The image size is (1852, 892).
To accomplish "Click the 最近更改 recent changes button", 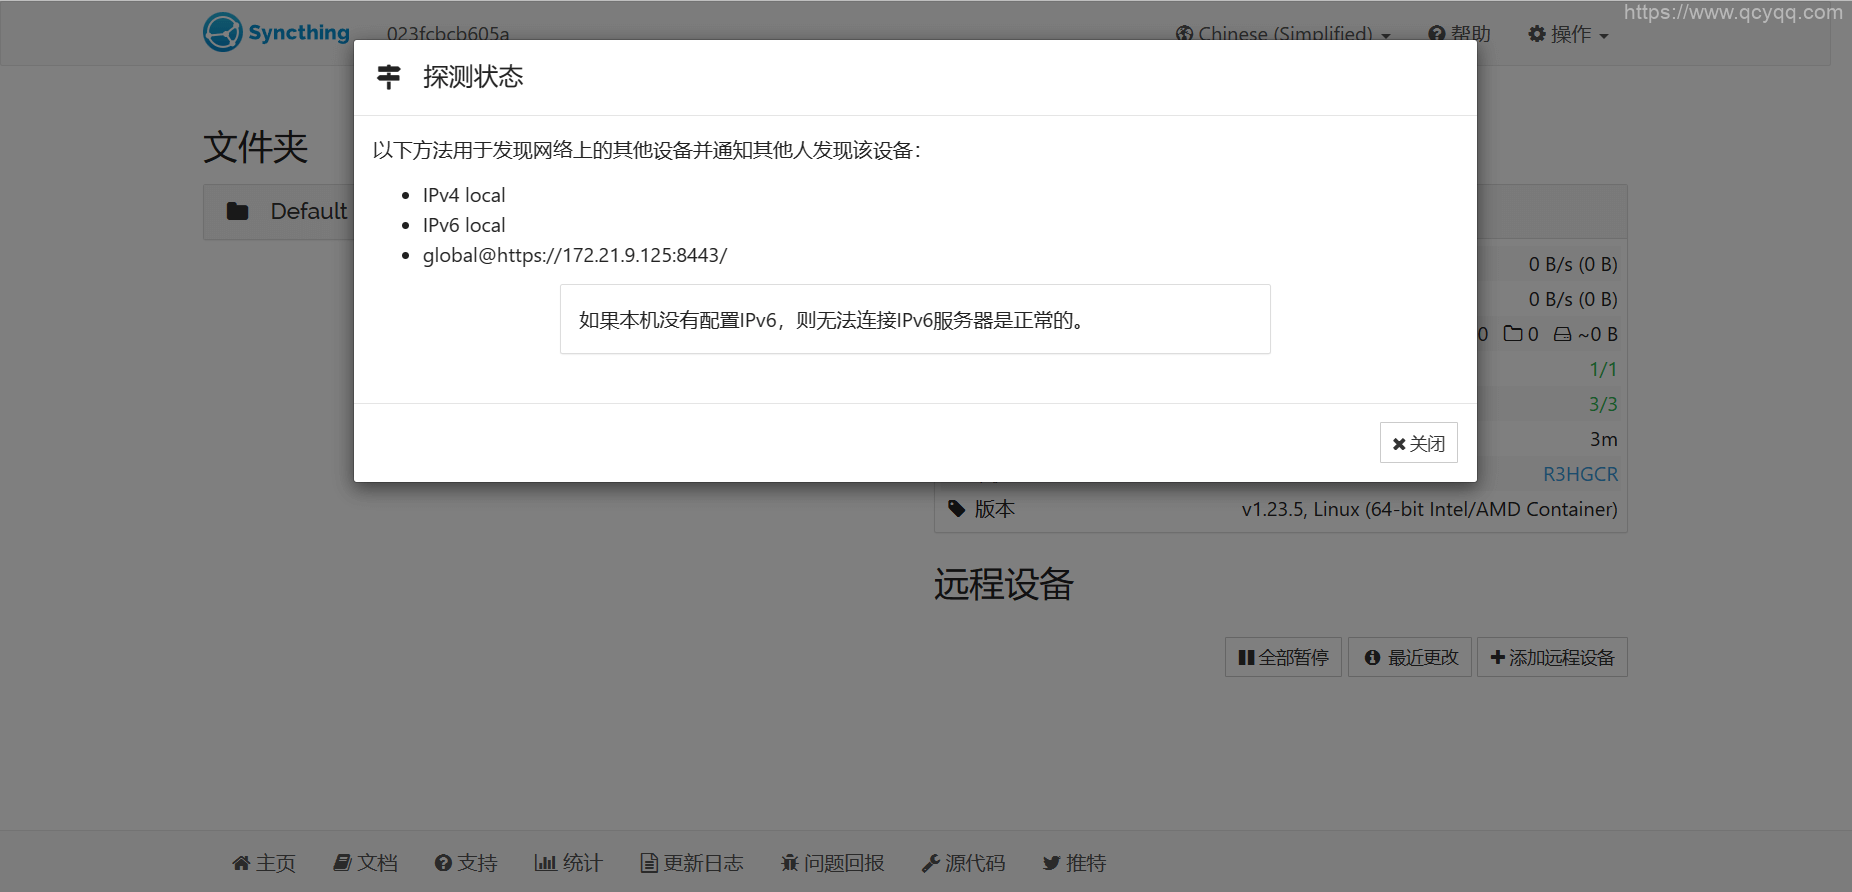I will coord(1410,657).
